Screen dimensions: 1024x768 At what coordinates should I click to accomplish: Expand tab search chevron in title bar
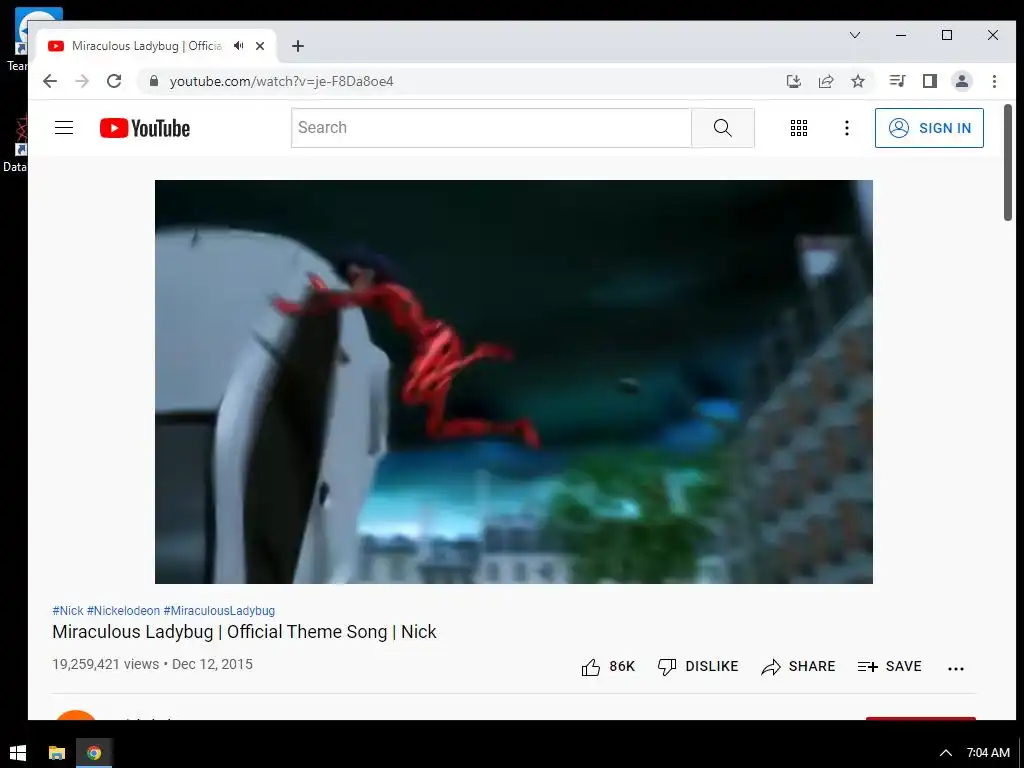point(855,35)
